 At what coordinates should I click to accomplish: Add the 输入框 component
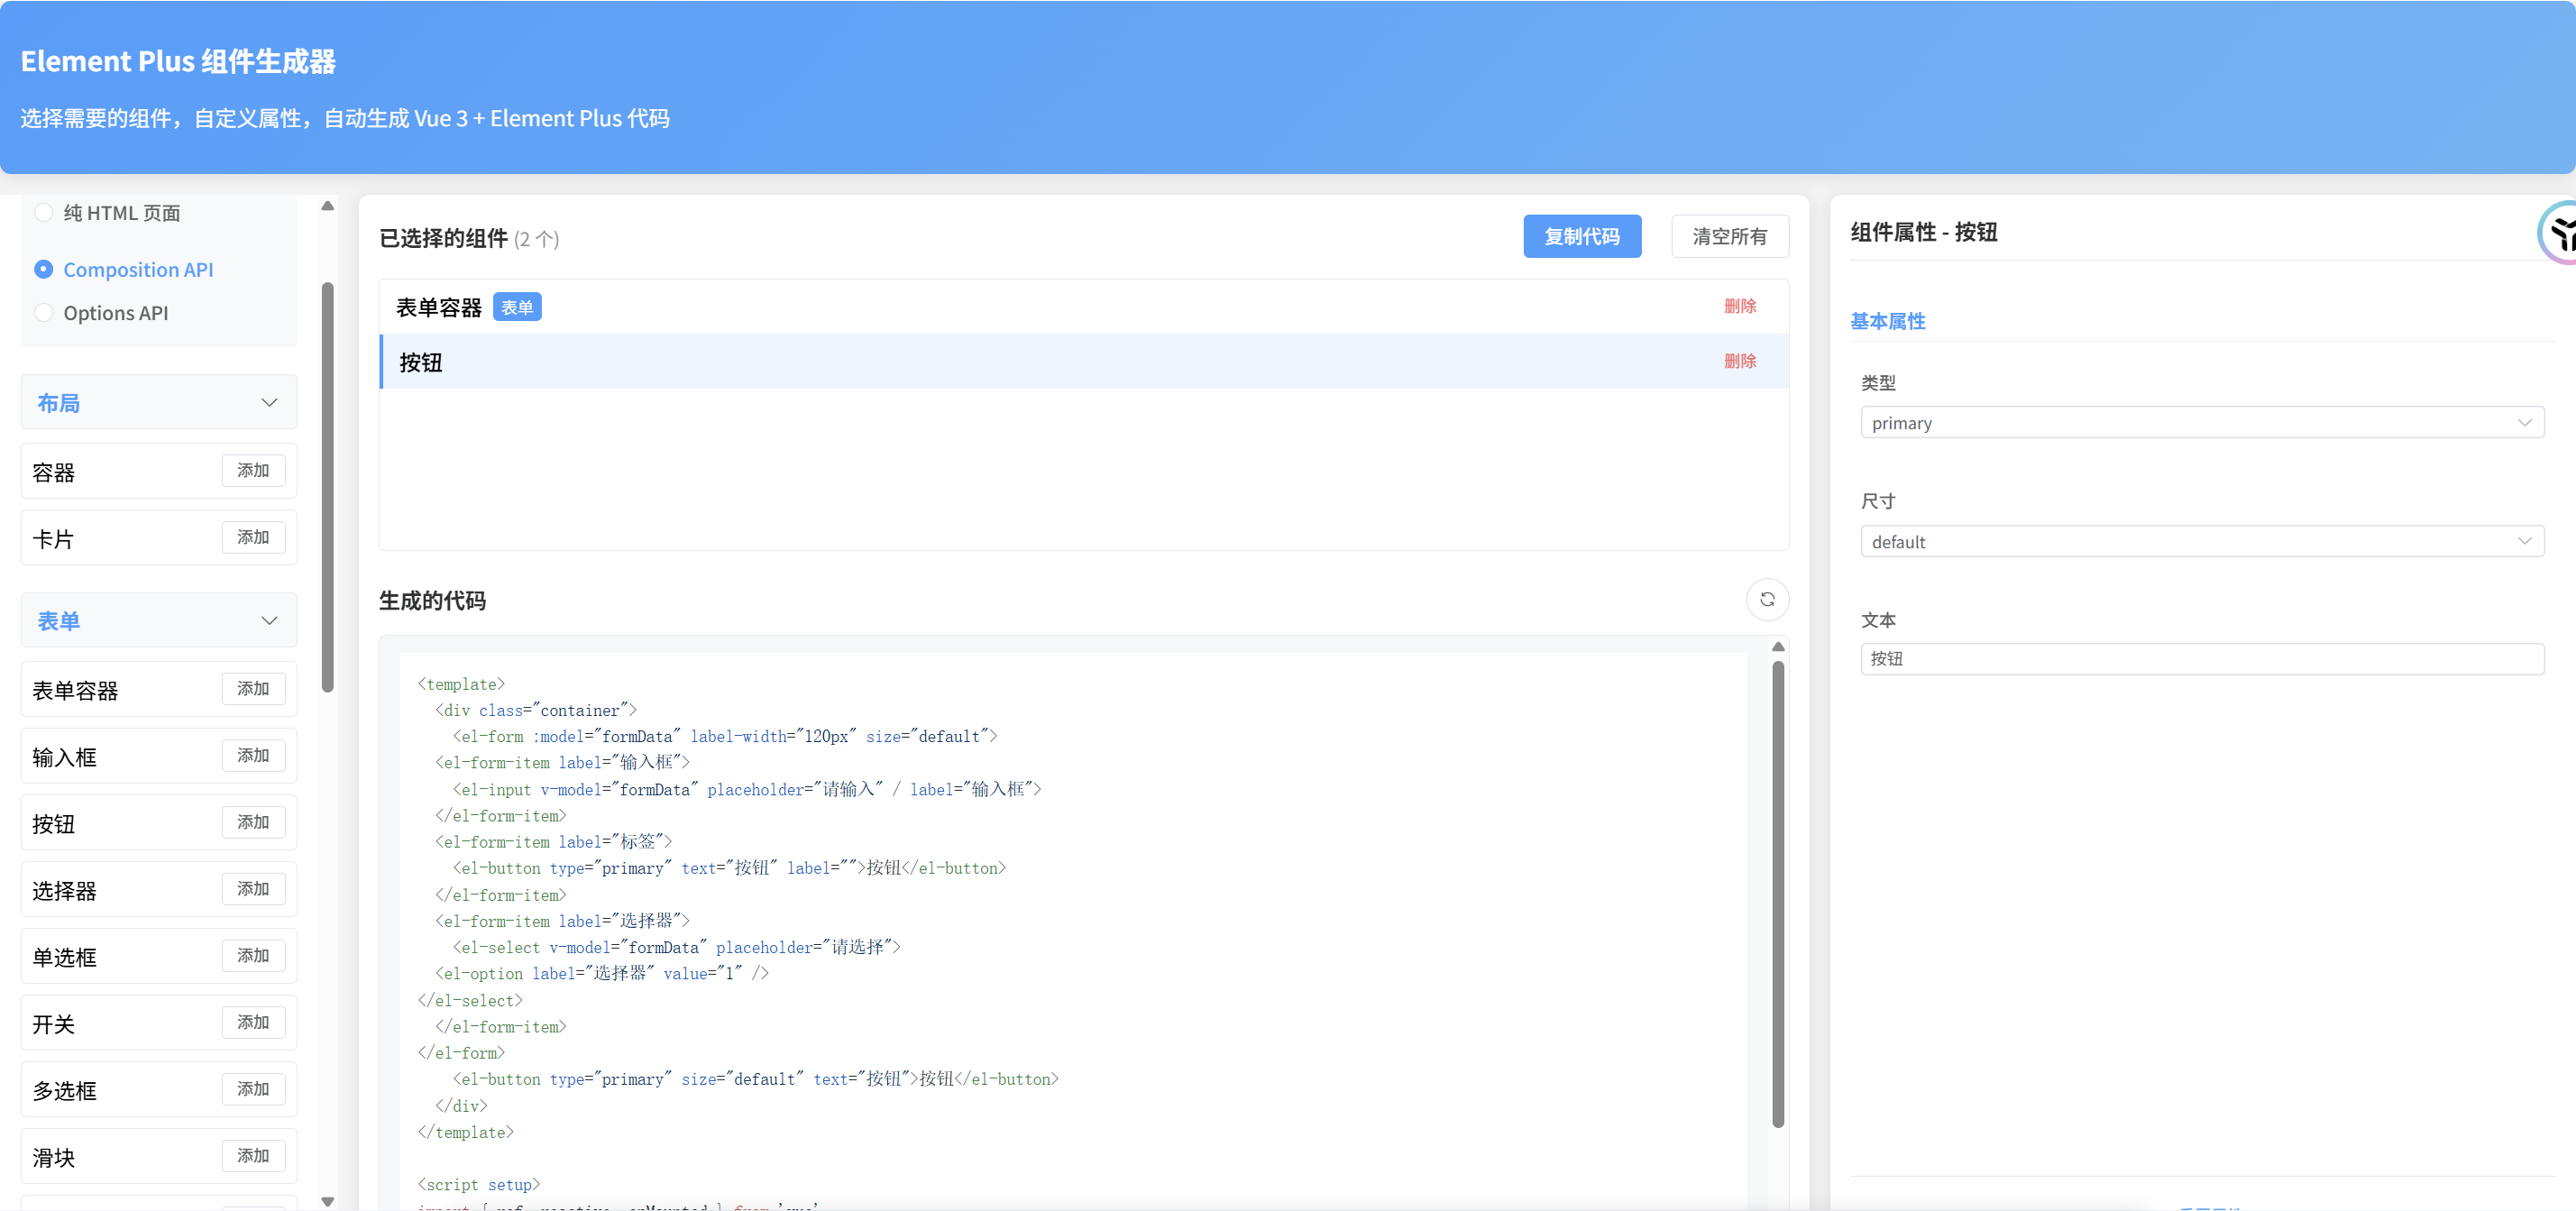coord(253,756)
